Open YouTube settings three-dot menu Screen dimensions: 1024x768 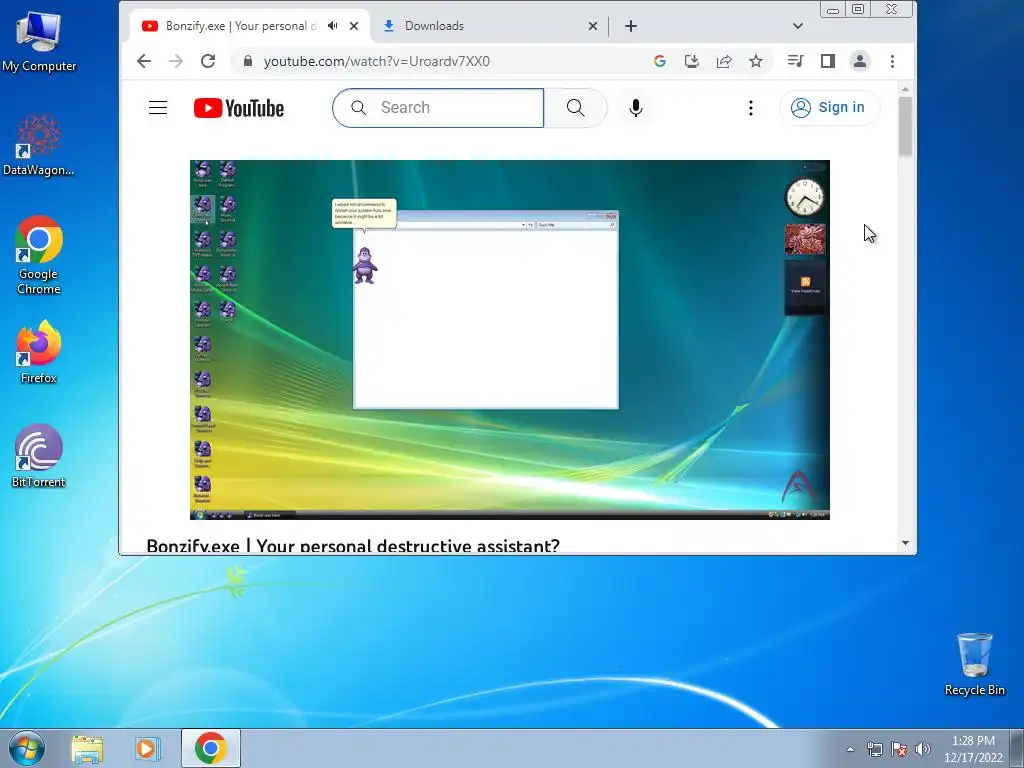coord(751,108)
